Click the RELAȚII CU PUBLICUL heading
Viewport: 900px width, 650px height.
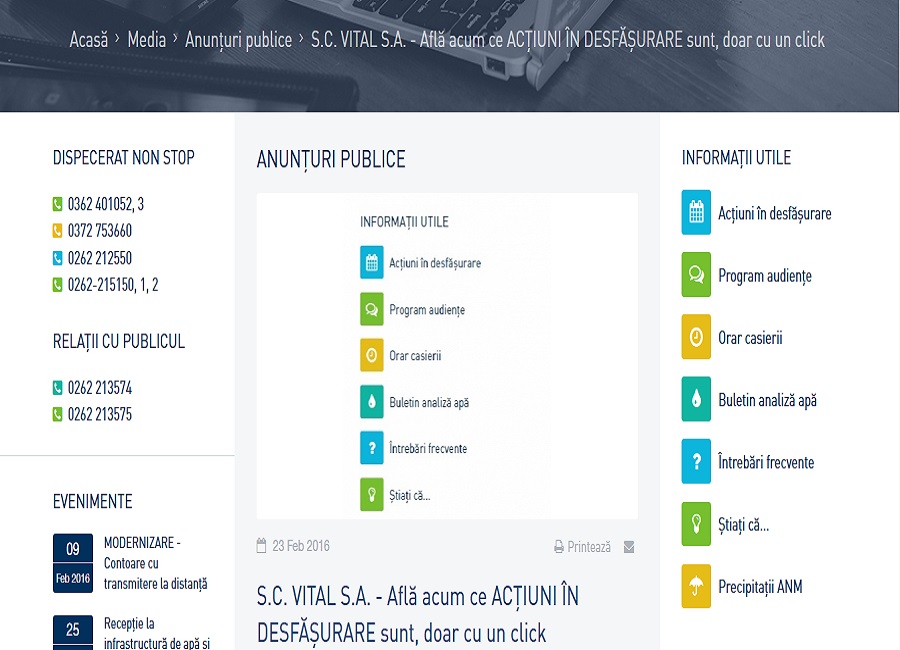point(119,341)
